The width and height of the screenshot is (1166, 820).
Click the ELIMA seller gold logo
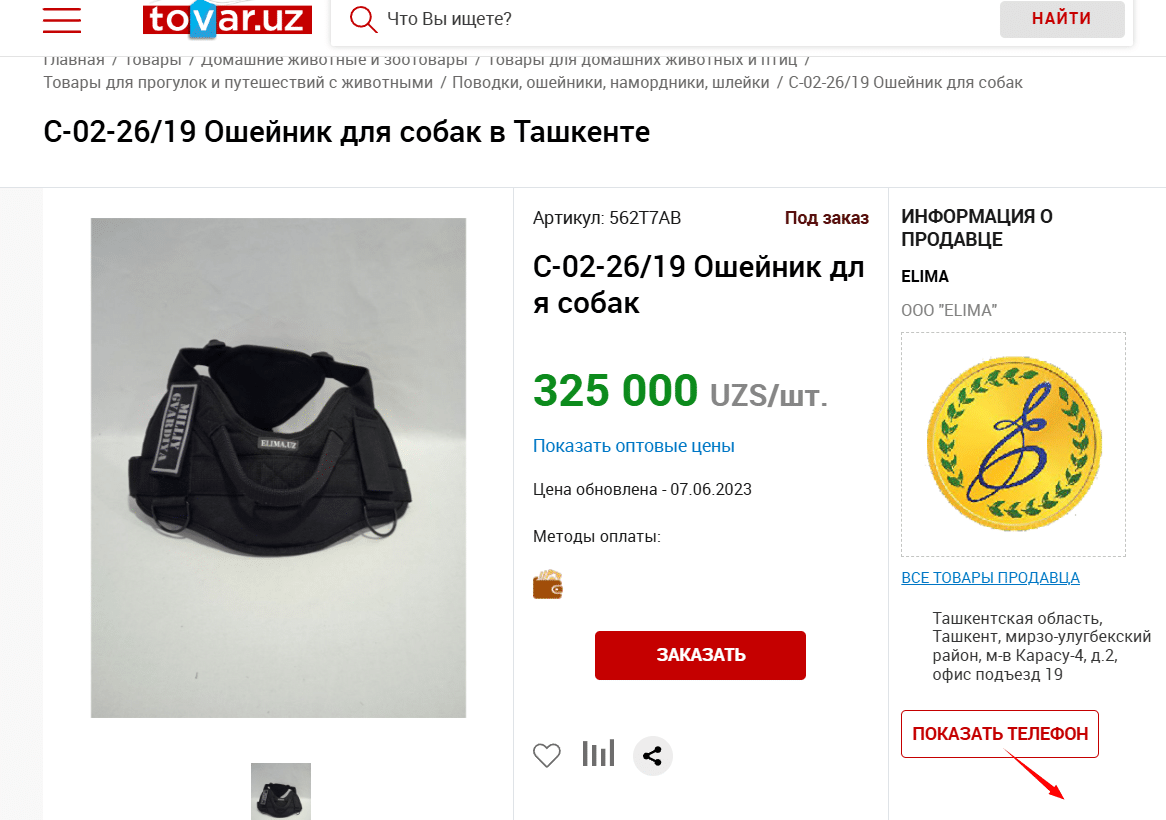tap(1014, 444)
